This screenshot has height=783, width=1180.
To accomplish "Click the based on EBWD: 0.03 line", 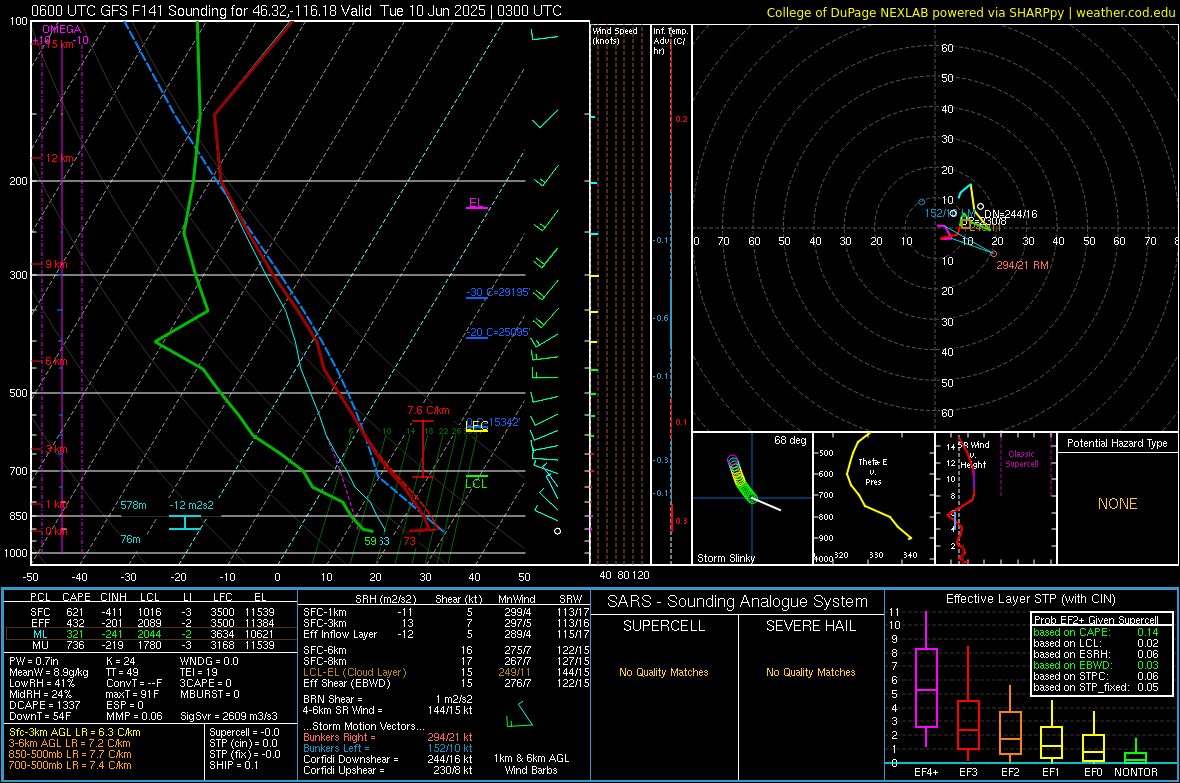I will click(x=1096, y=665).
